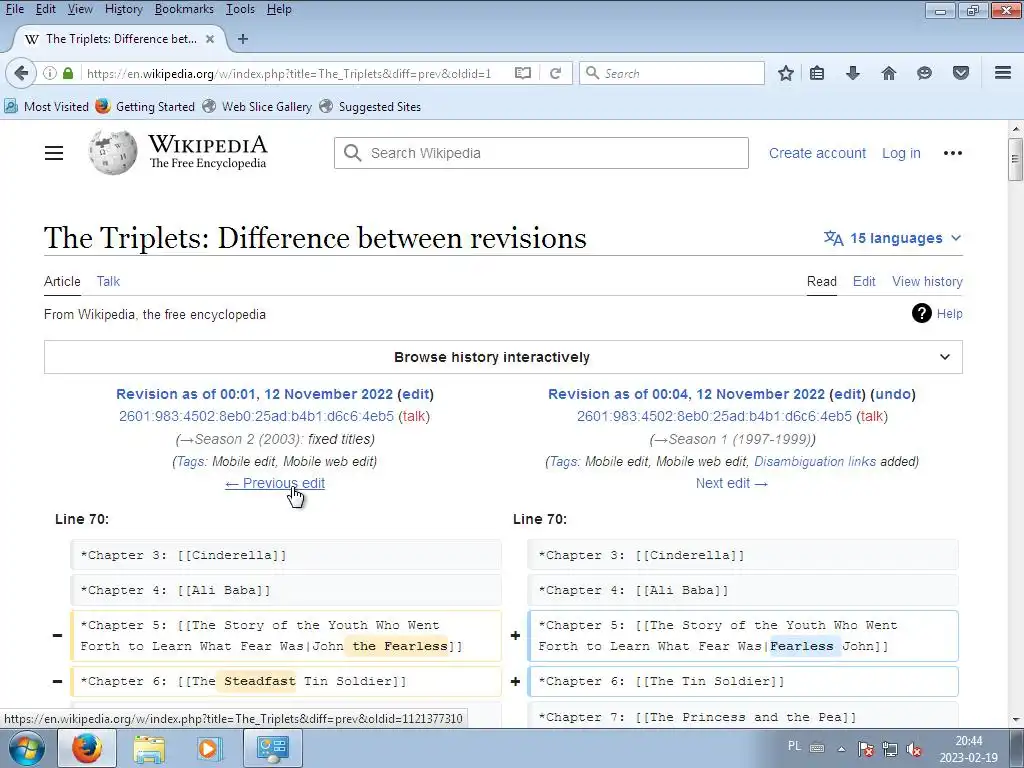
Task: Switch to the View history tab
Action: pos(927,281)
